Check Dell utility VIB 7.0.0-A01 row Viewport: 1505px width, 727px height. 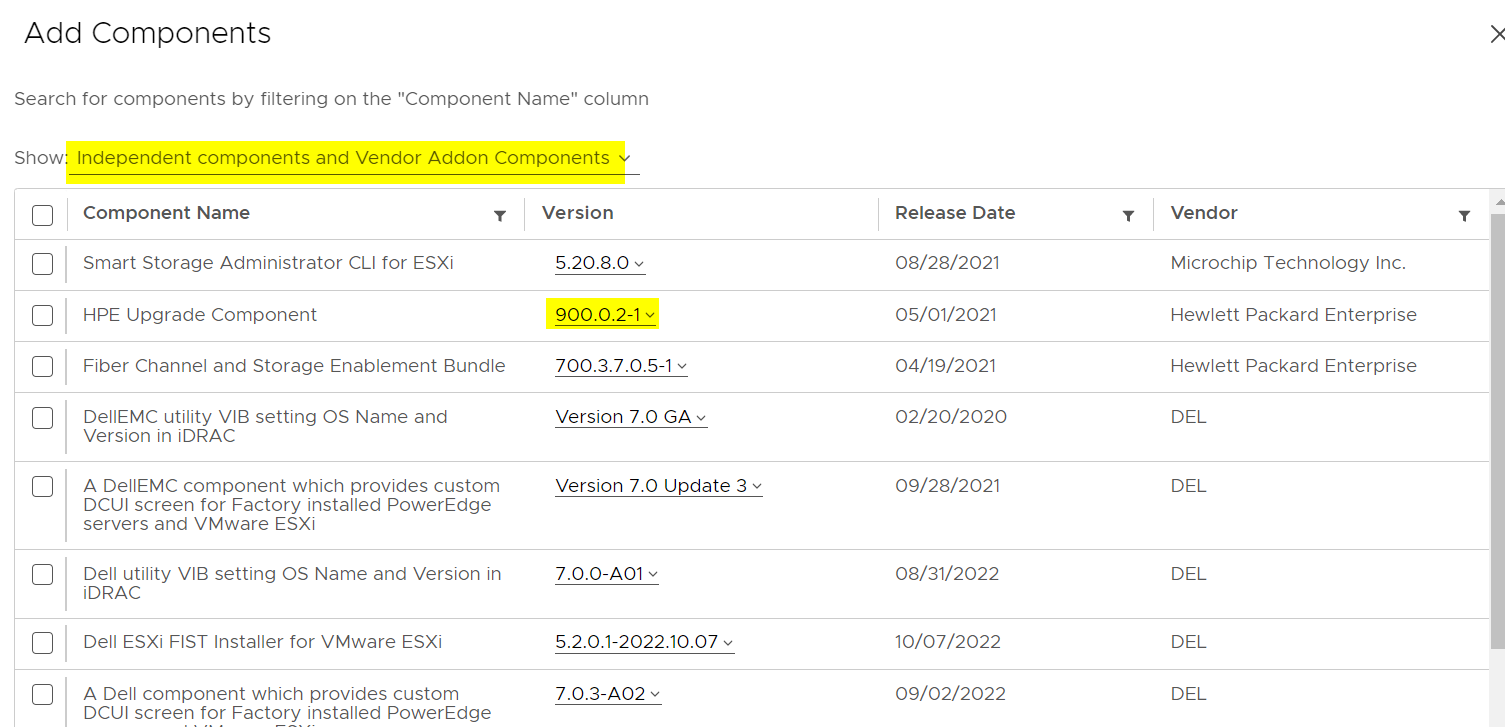(42, 574)
